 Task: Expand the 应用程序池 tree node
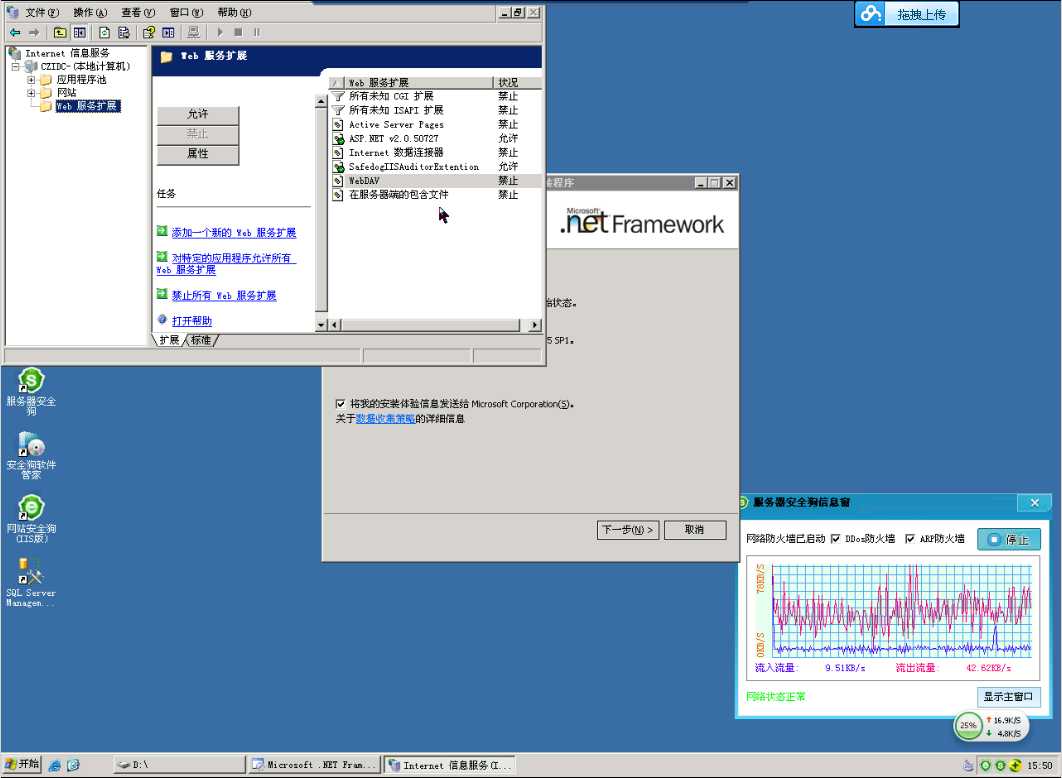31,79
